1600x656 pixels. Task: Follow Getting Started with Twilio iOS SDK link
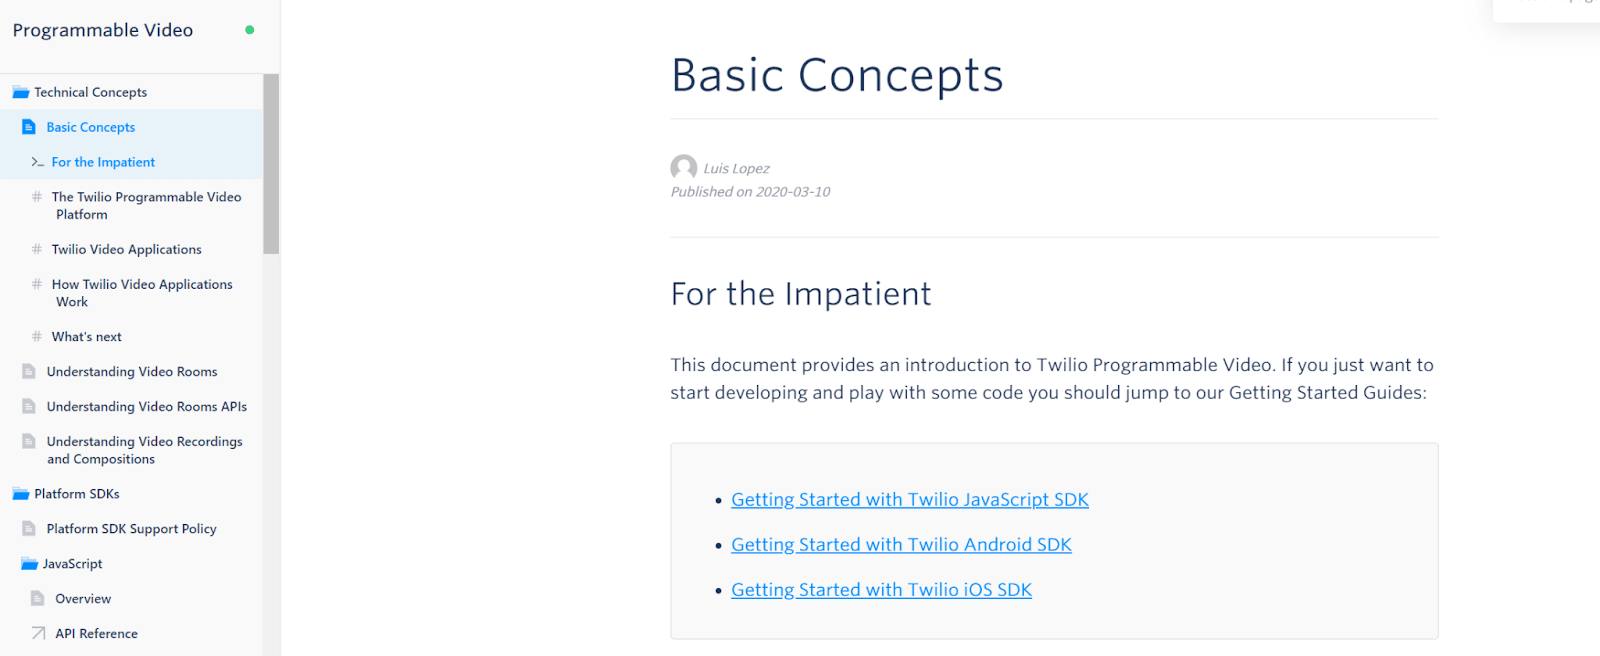pos(880,589)
